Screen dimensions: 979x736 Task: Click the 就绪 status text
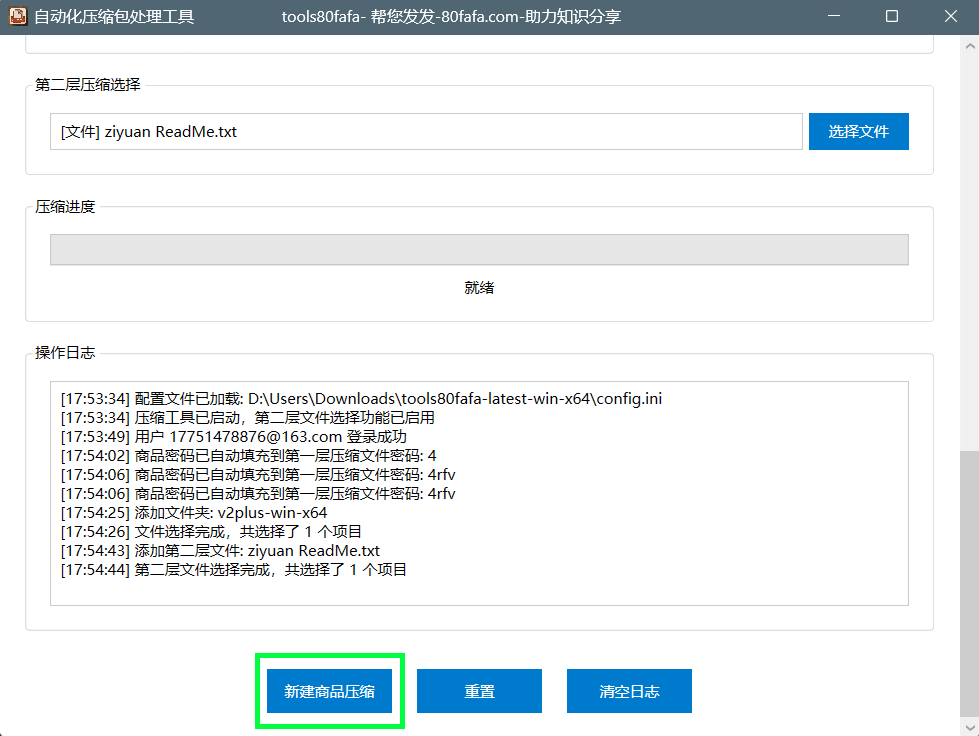479,288
